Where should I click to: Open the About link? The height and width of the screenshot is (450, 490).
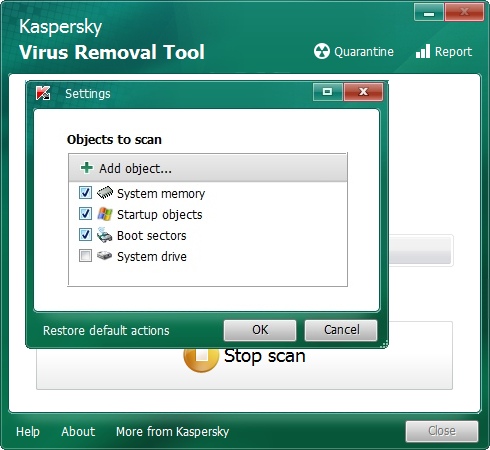point(78,432)
